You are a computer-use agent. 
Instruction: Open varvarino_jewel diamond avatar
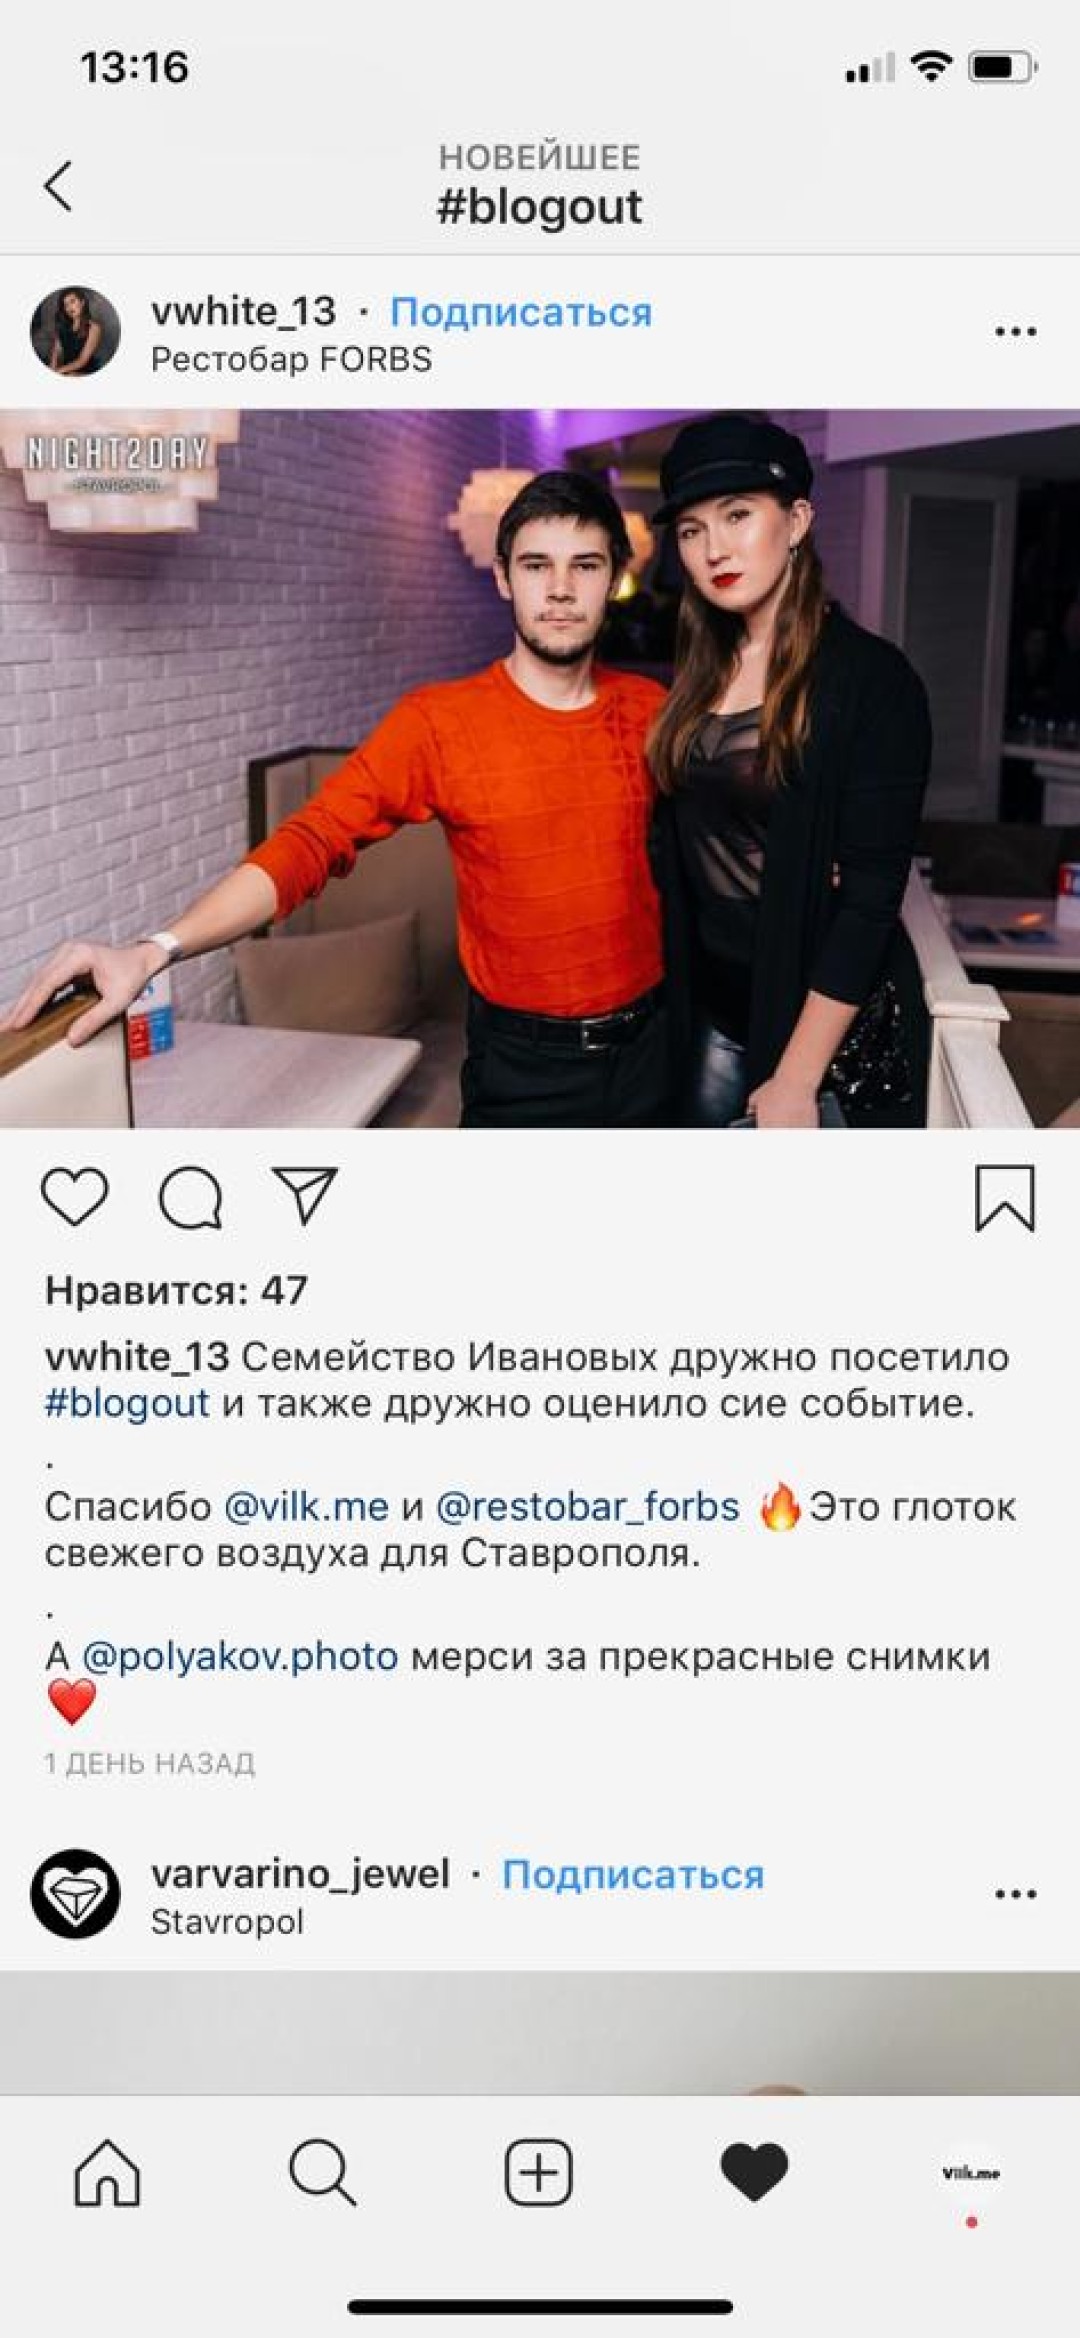point(75,1894)
